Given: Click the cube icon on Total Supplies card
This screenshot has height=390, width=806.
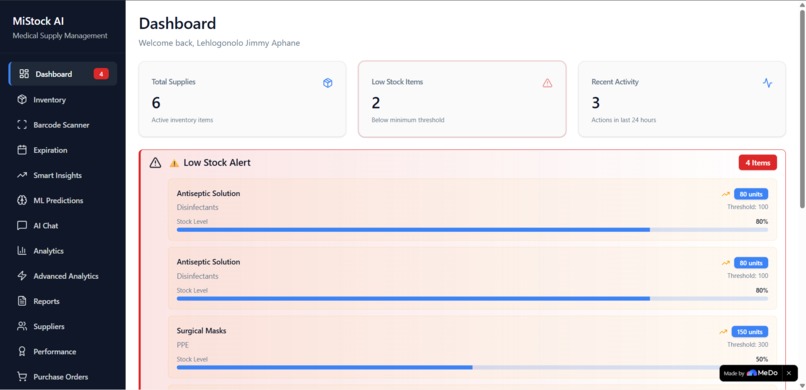Looking at the screenshot, I should point(327,83).
